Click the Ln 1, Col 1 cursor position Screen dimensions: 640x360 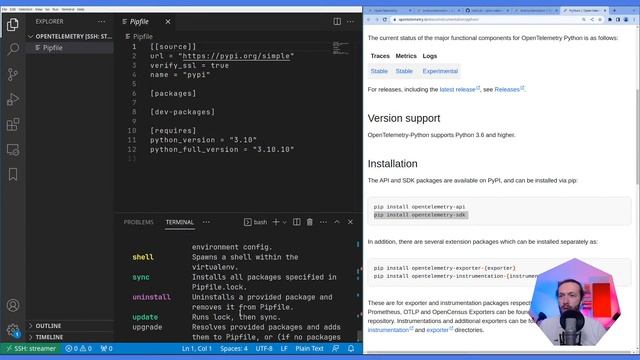[x=197, y=349]
